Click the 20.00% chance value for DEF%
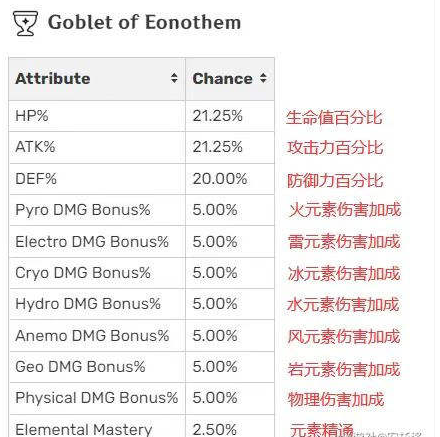The width and height of the screenshot is (440, 437). tap(220, 179)
